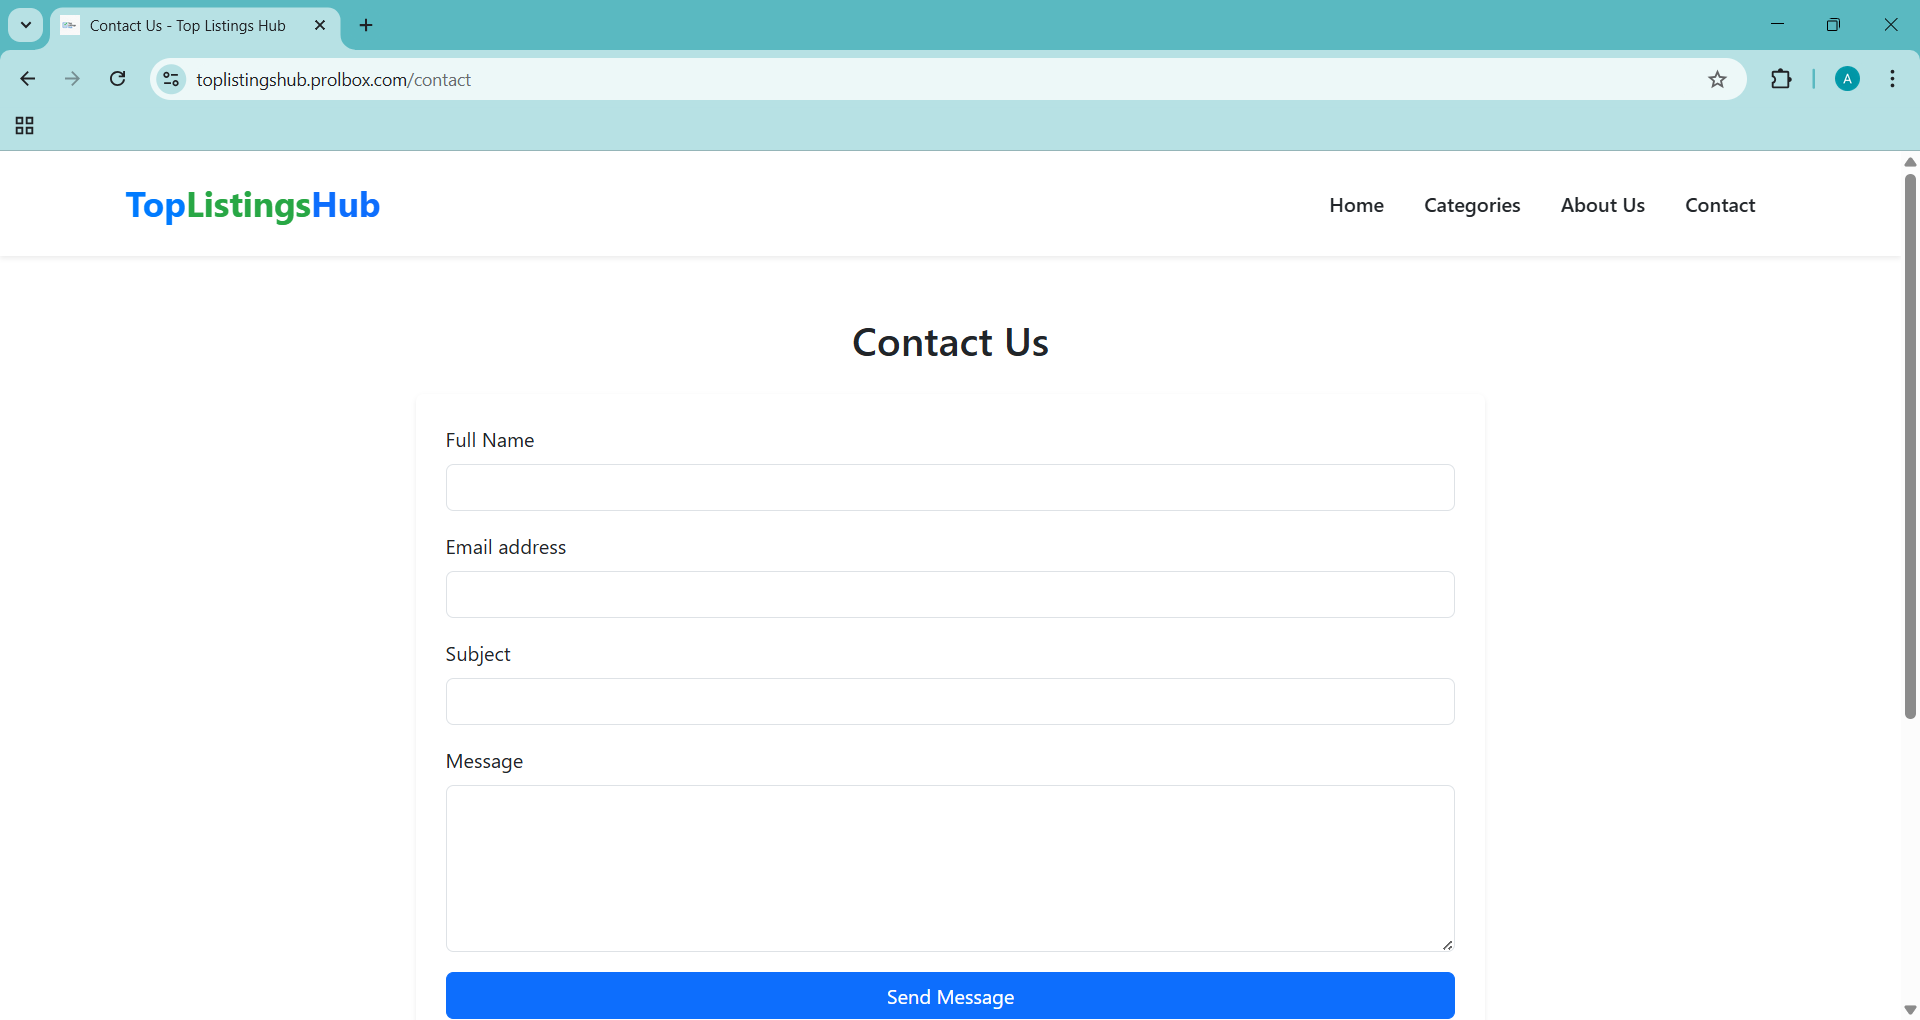Open the Categories nav link
This screenshot has height=1020, width=1920.
pyautogui.click(x=1472, y=205)
